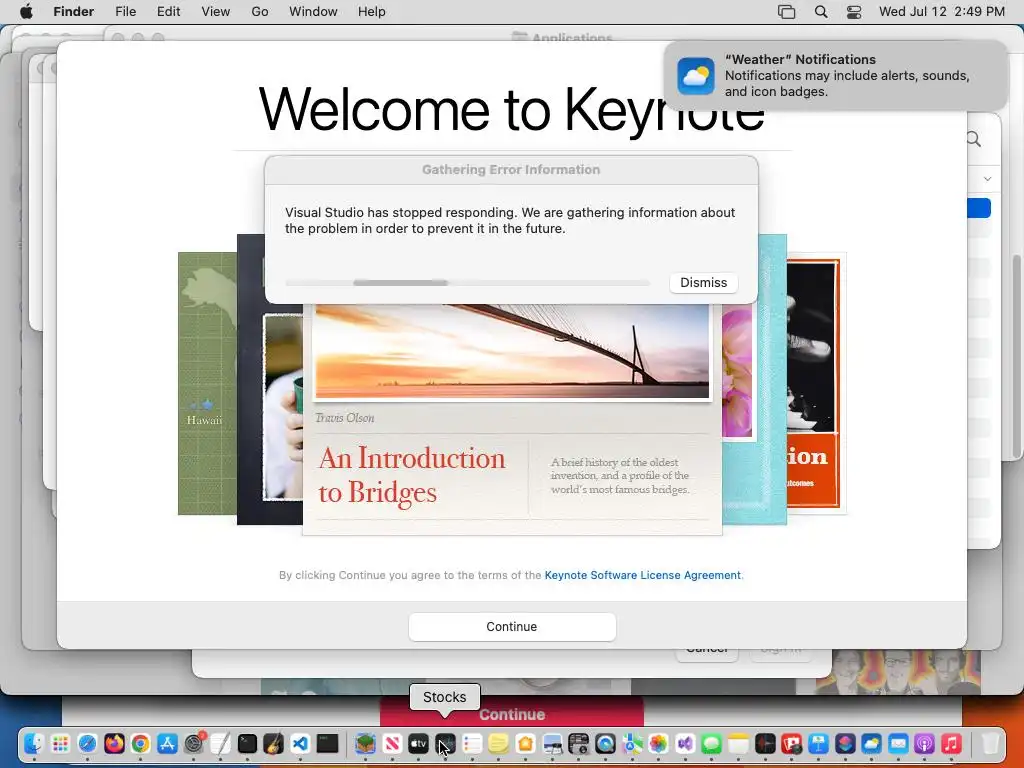The width and height of the screenshot is (1024, 768).
Task: Launch Safari from the dock
Action: 87,743
